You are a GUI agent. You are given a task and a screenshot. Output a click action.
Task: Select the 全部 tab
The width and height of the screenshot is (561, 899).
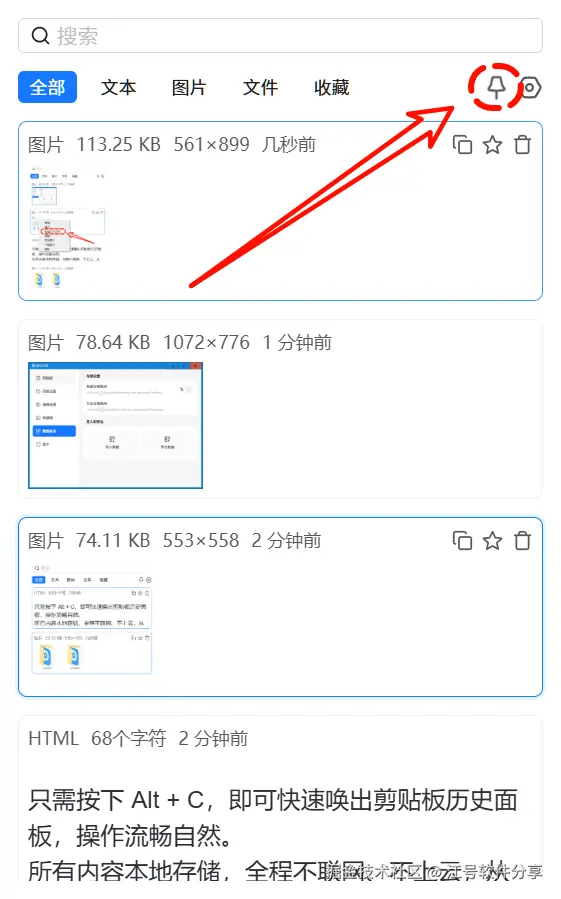click(x=48, y=87)
